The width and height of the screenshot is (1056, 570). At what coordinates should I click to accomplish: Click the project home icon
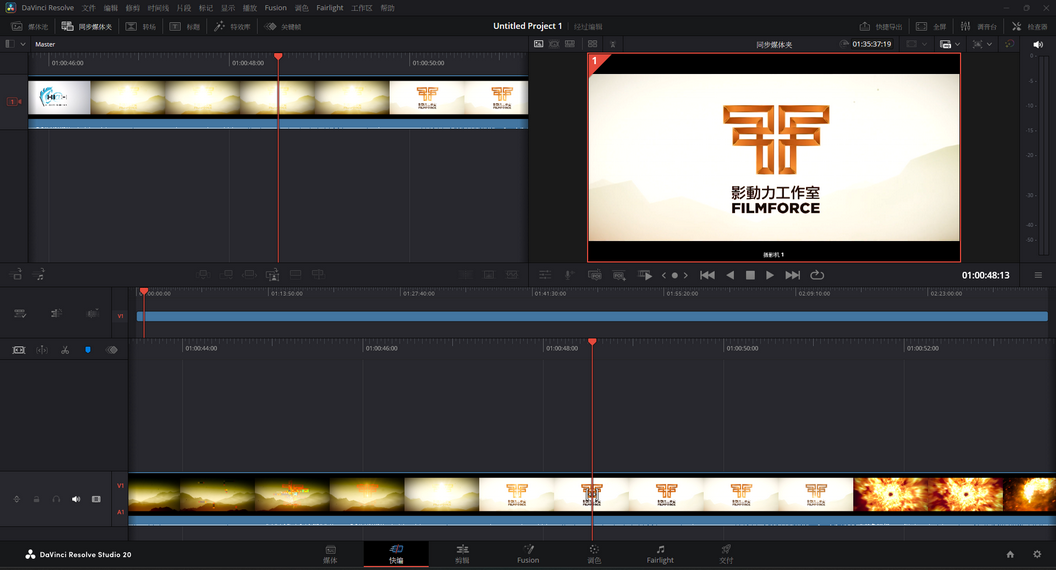pyautogui.click(x=1010, y=554)
